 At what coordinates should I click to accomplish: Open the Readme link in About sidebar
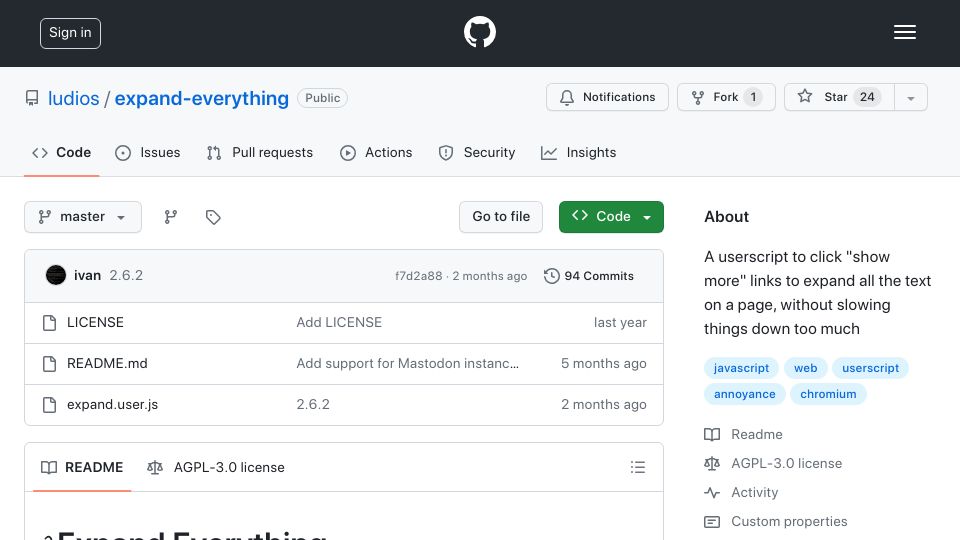[744, 435]
